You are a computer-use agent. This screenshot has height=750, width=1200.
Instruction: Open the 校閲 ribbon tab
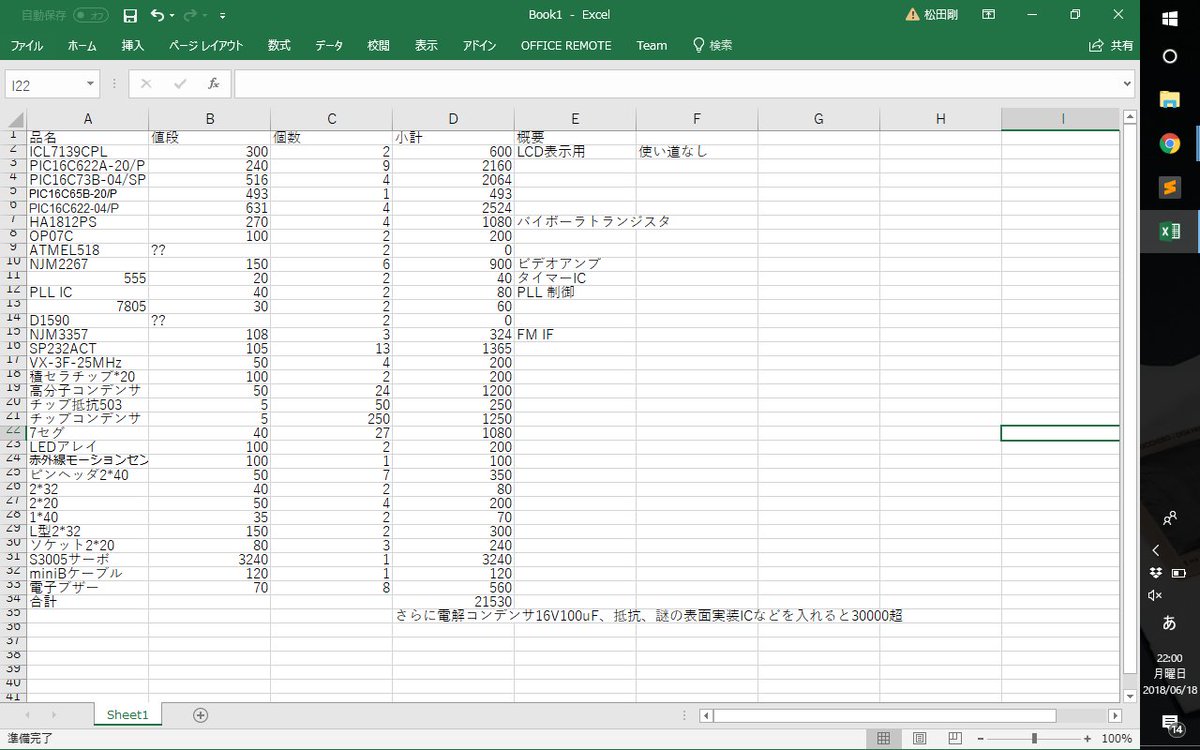pyautogui.click(x=378, y=45)
